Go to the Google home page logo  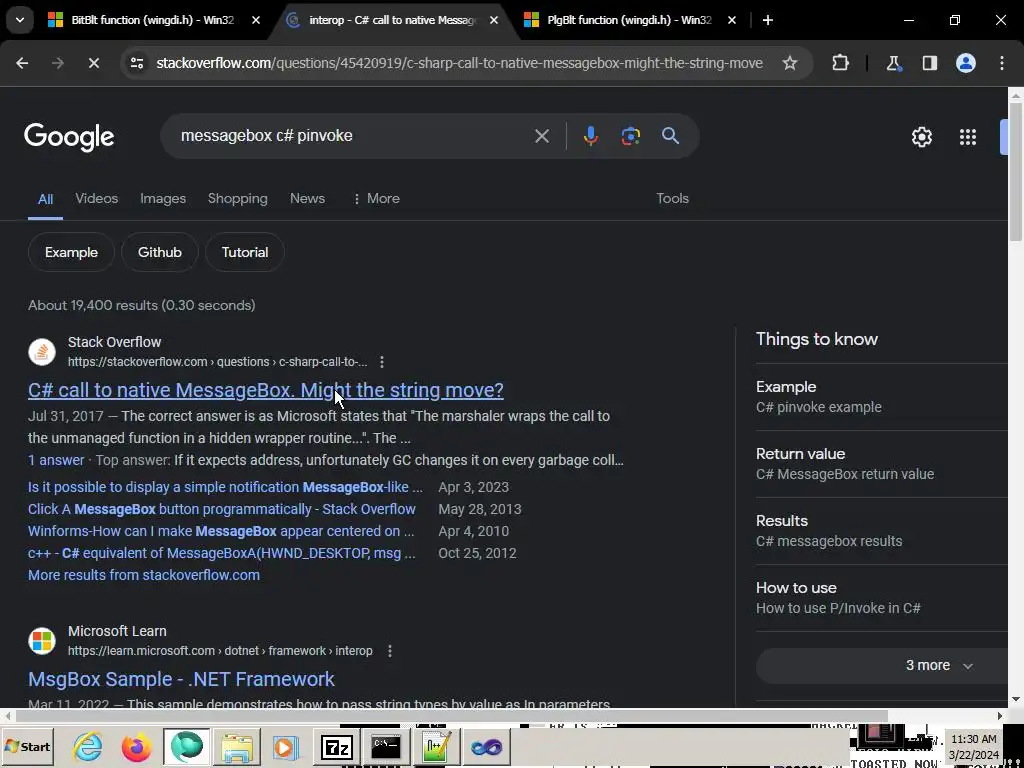point(69,137)
